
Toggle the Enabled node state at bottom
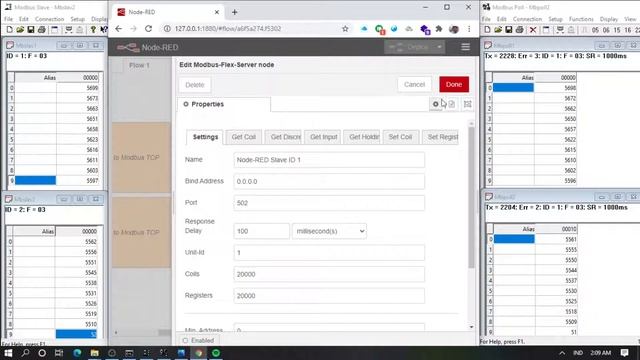[199, 340]
